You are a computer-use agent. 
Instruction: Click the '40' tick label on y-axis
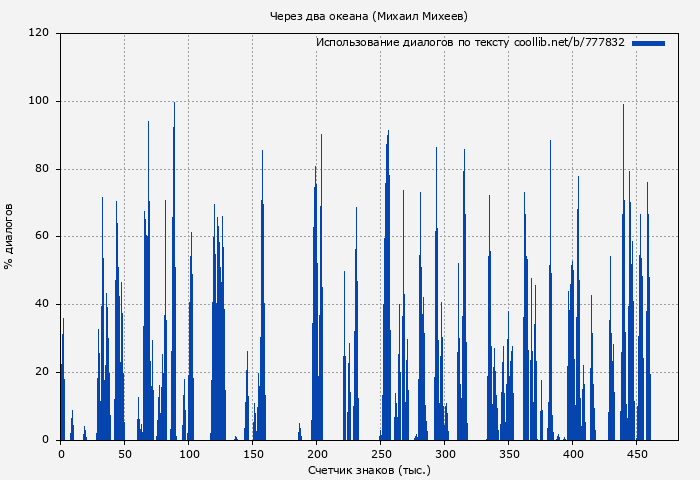point(42,304)
